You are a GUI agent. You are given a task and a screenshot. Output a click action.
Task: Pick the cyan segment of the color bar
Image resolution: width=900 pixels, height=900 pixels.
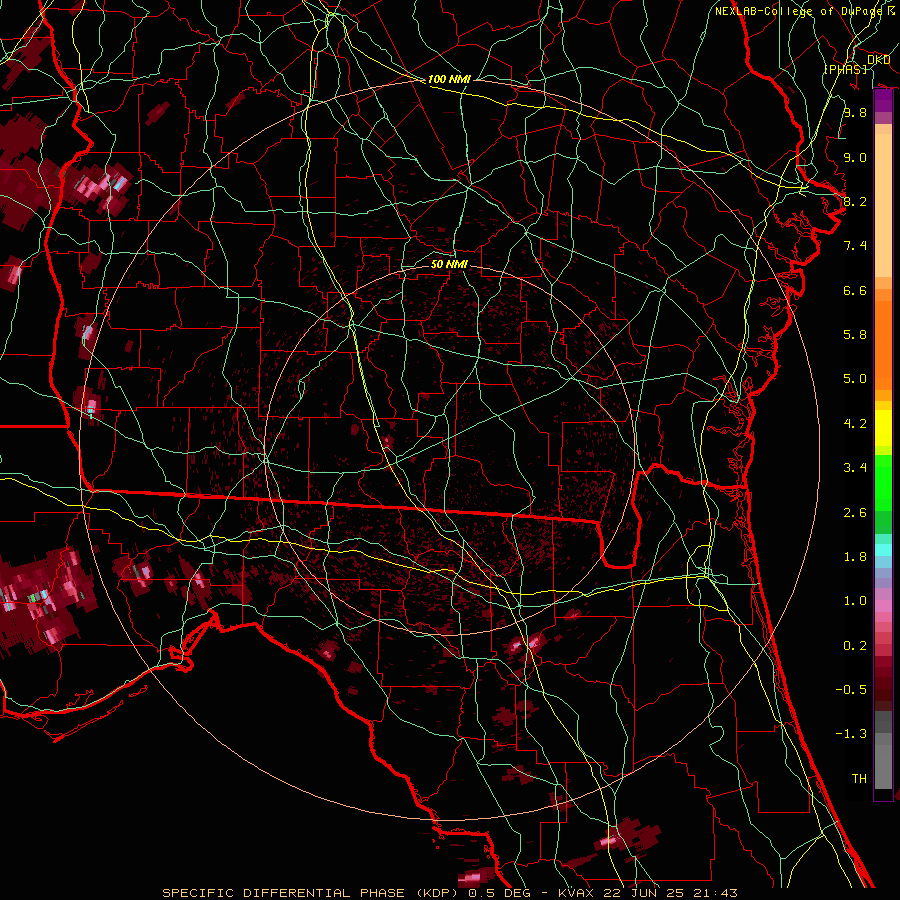883,550
